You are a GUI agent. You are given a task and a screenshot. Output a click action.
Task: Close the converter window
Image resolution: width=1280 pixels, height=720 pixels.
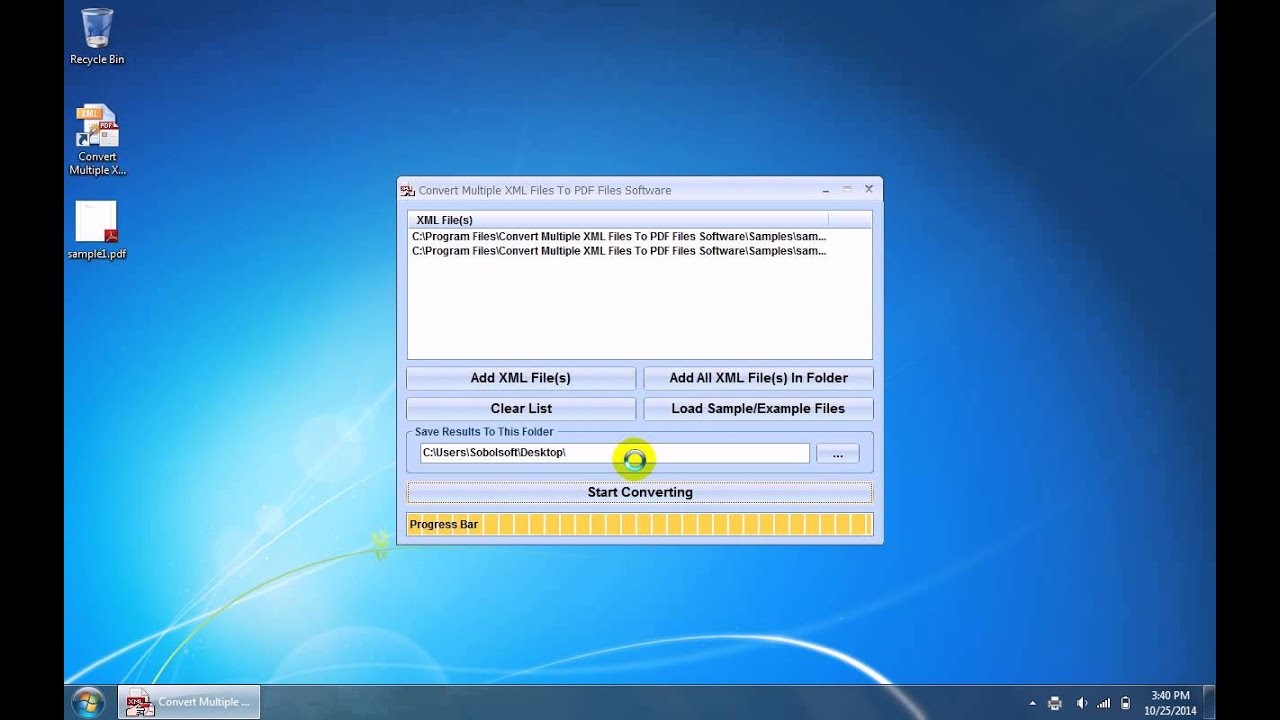click(x=868, y=189)
